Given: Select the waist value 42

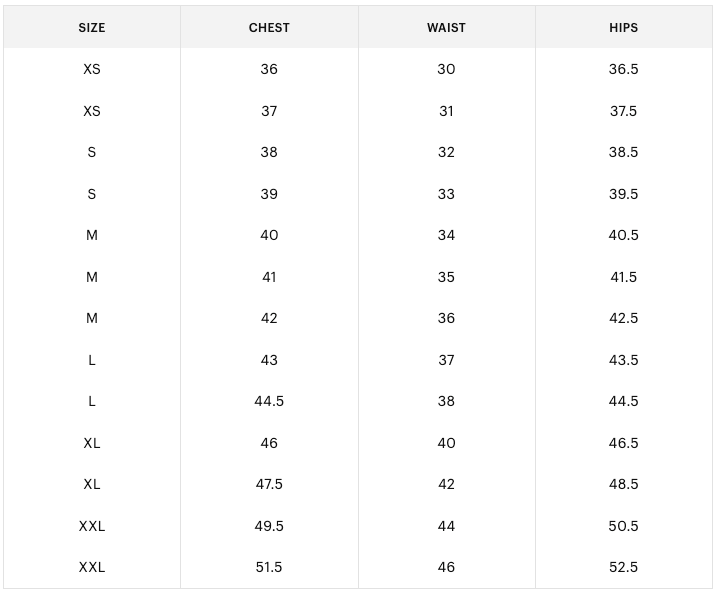Looking at the screenshot, I should [x=446, y=484].
